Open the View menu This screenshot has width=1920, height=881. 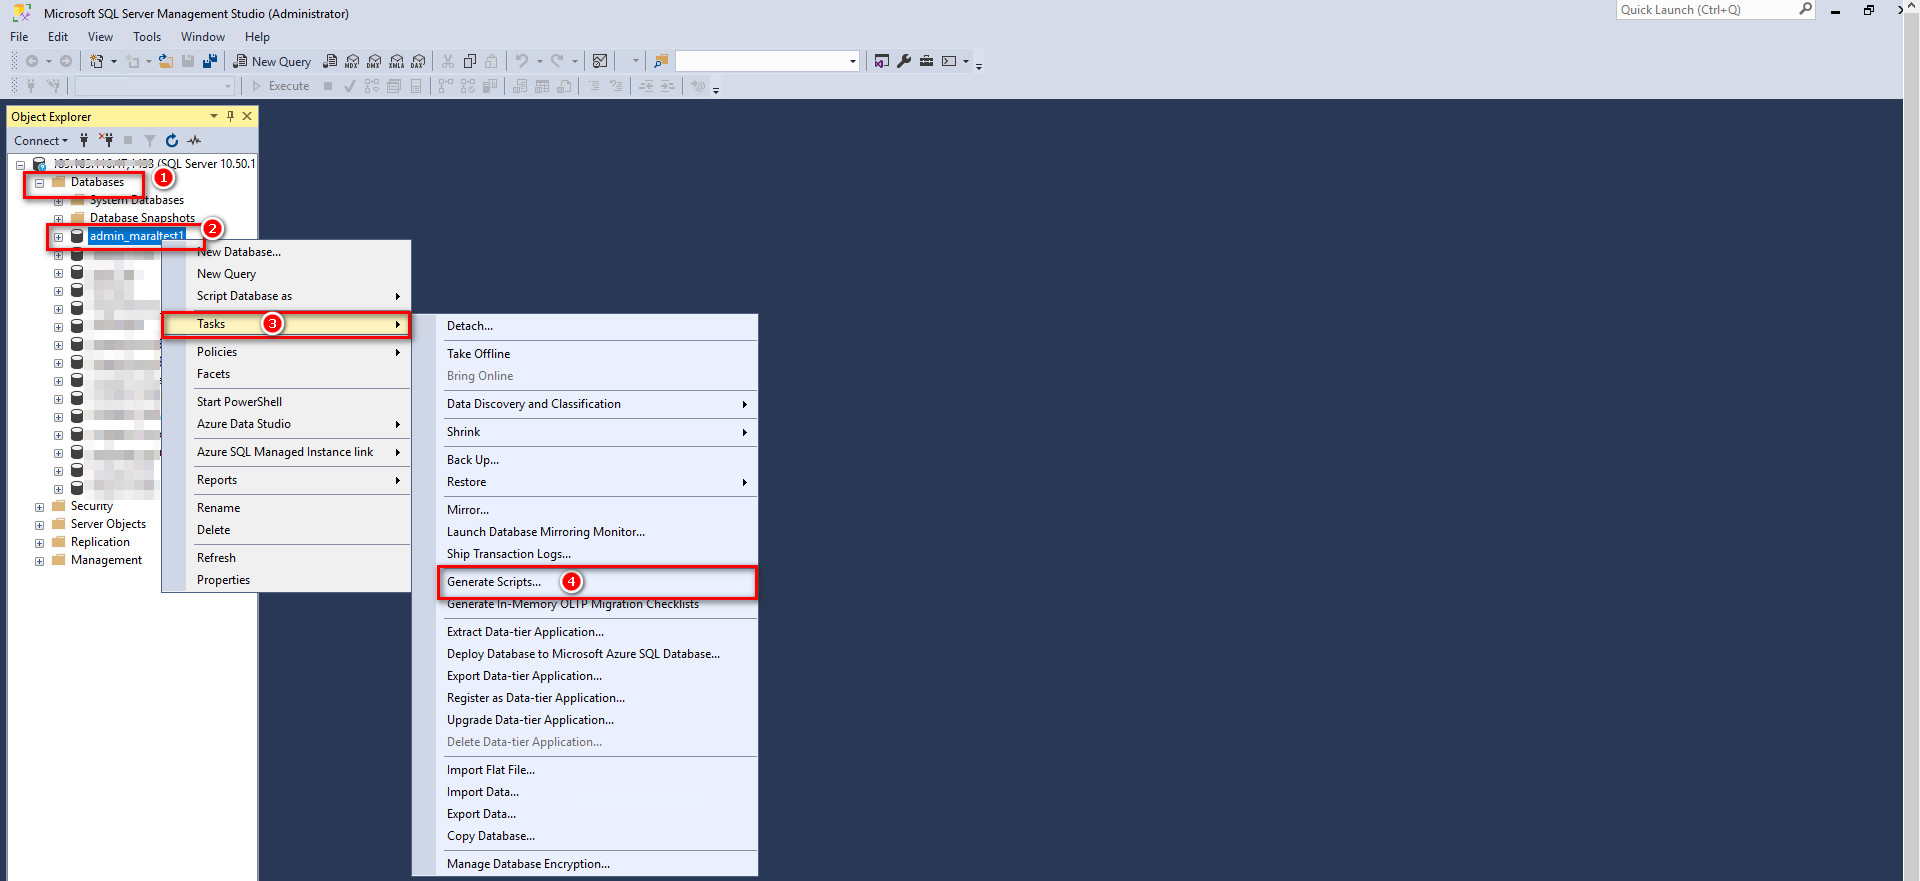coord(100,37)
